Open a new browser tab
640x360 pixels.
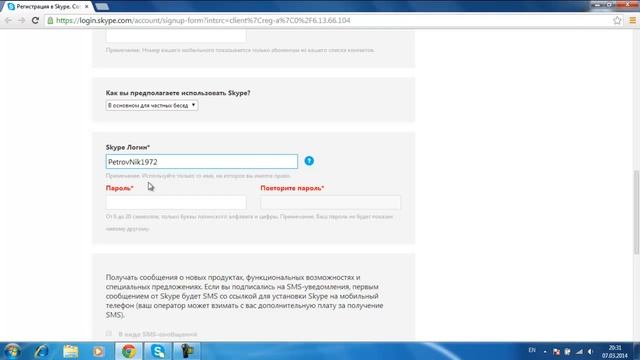click(x=102, y=7)
